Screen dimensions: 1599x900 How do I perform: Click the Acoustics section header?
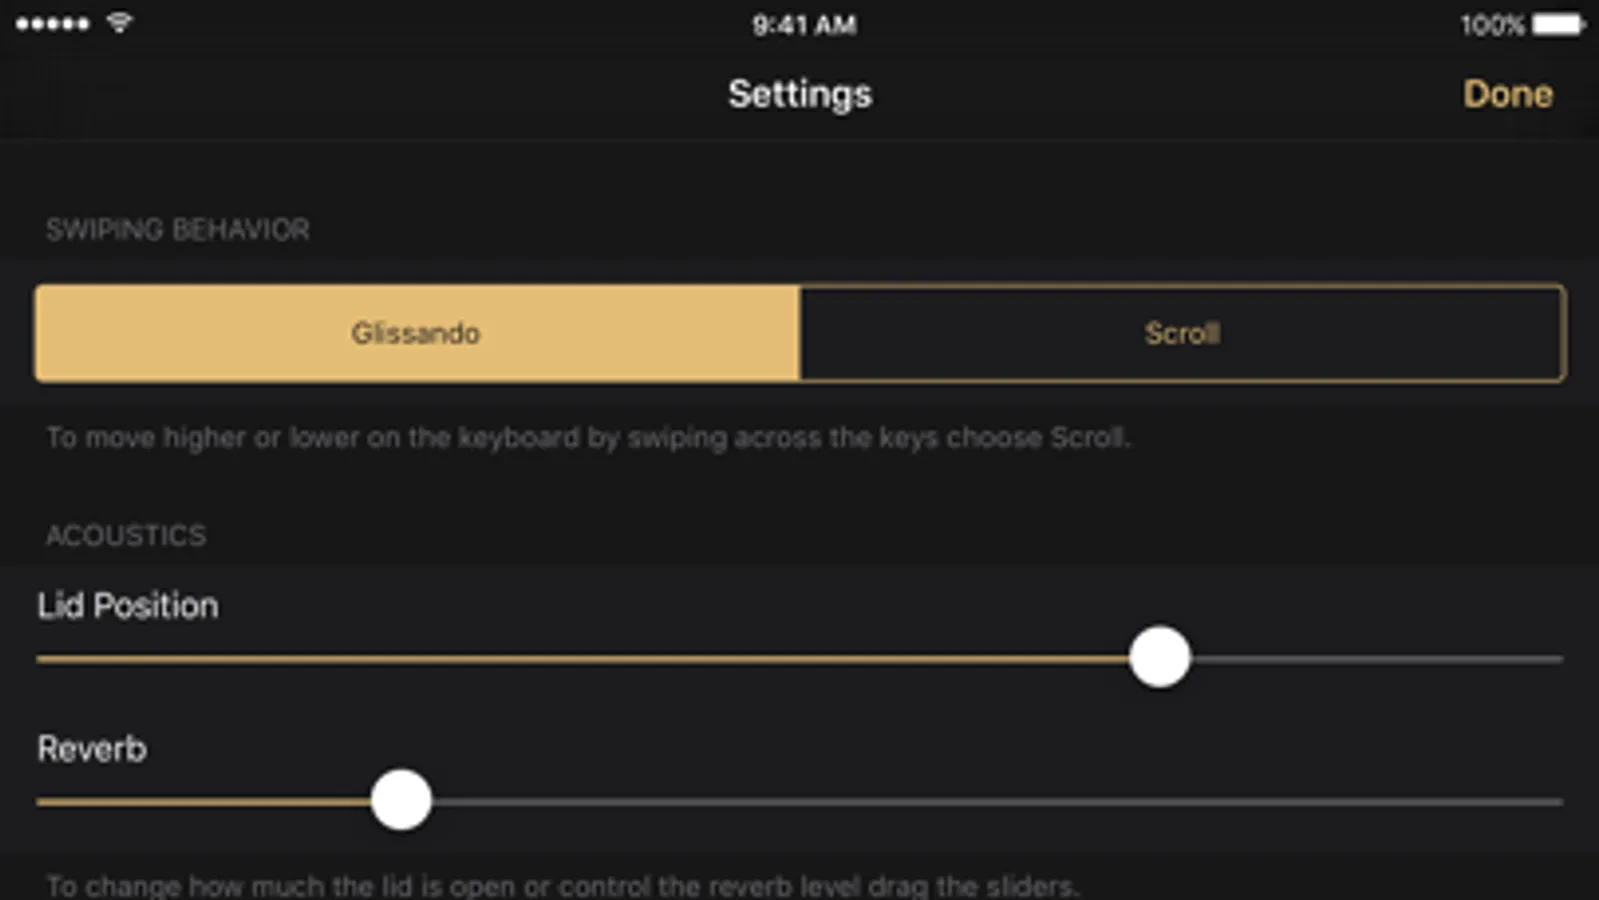tap(126, 536)
